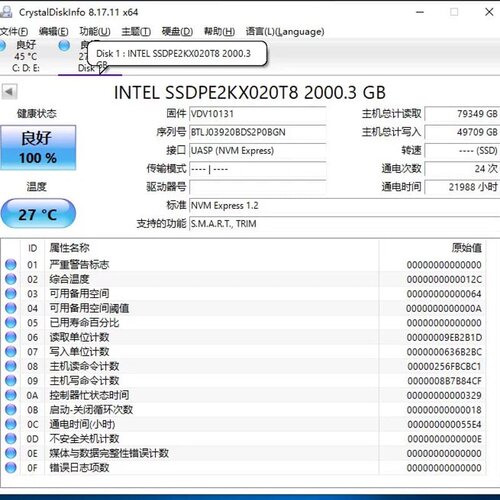Viewport: 500px width, 500px height.
Task: Click the 固件 field VDV10131
Action: [257, 114]
